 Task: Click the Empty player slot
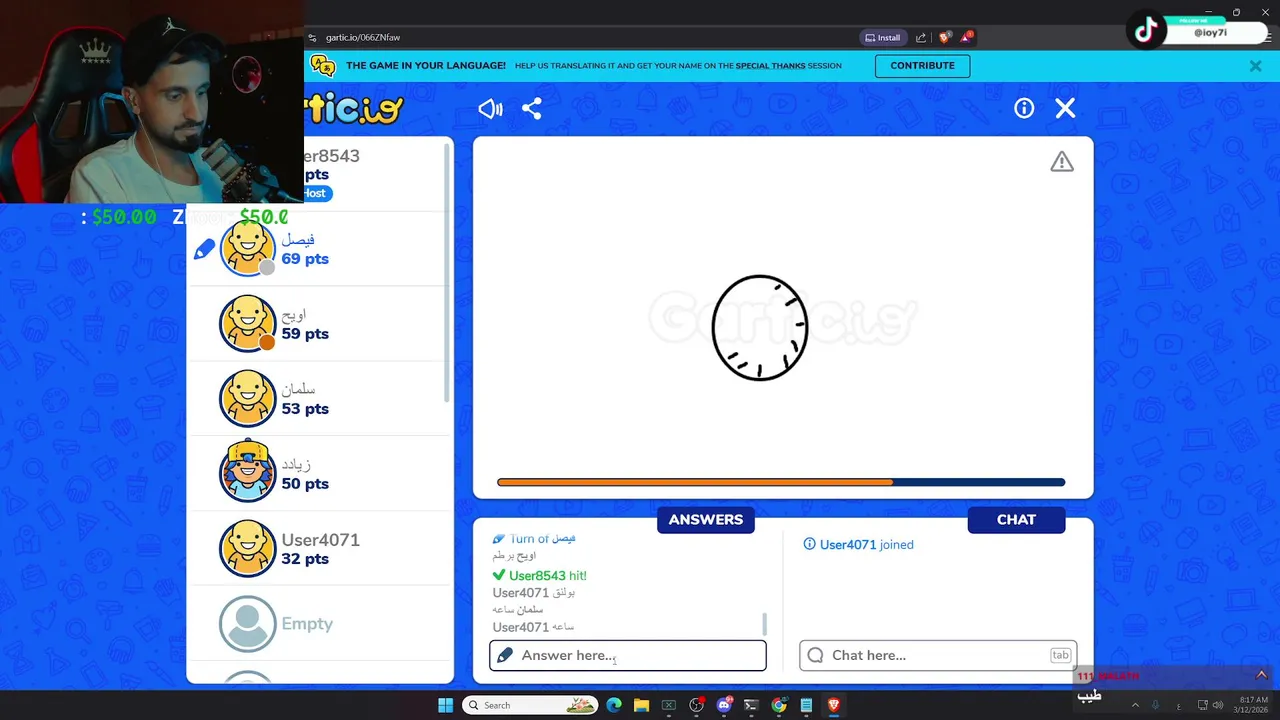click(320, 623)
